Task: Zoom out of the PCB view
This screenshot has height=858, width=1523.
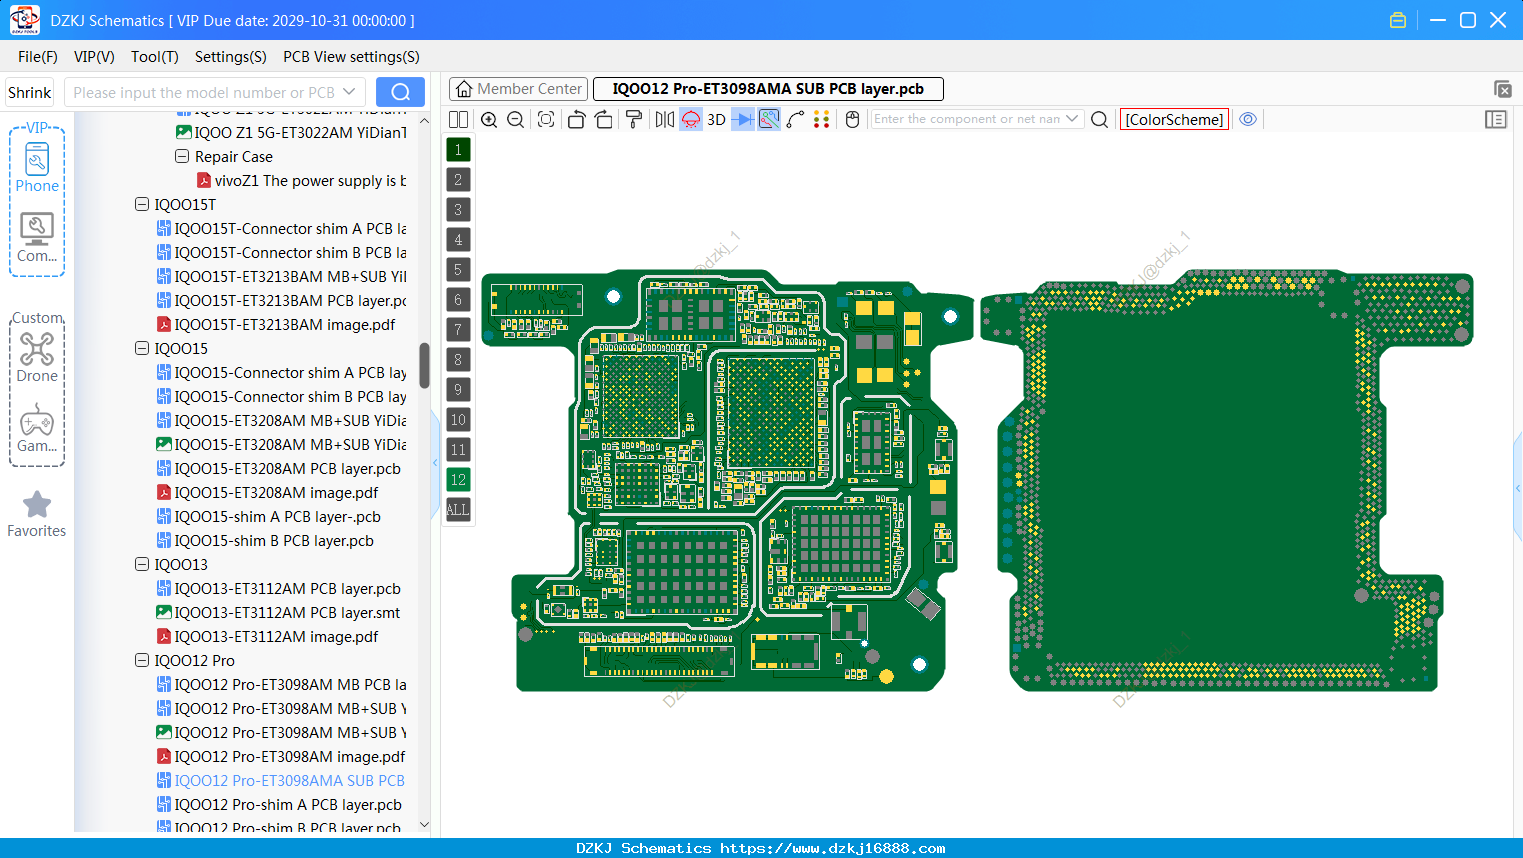Action: tap(516, 119)
